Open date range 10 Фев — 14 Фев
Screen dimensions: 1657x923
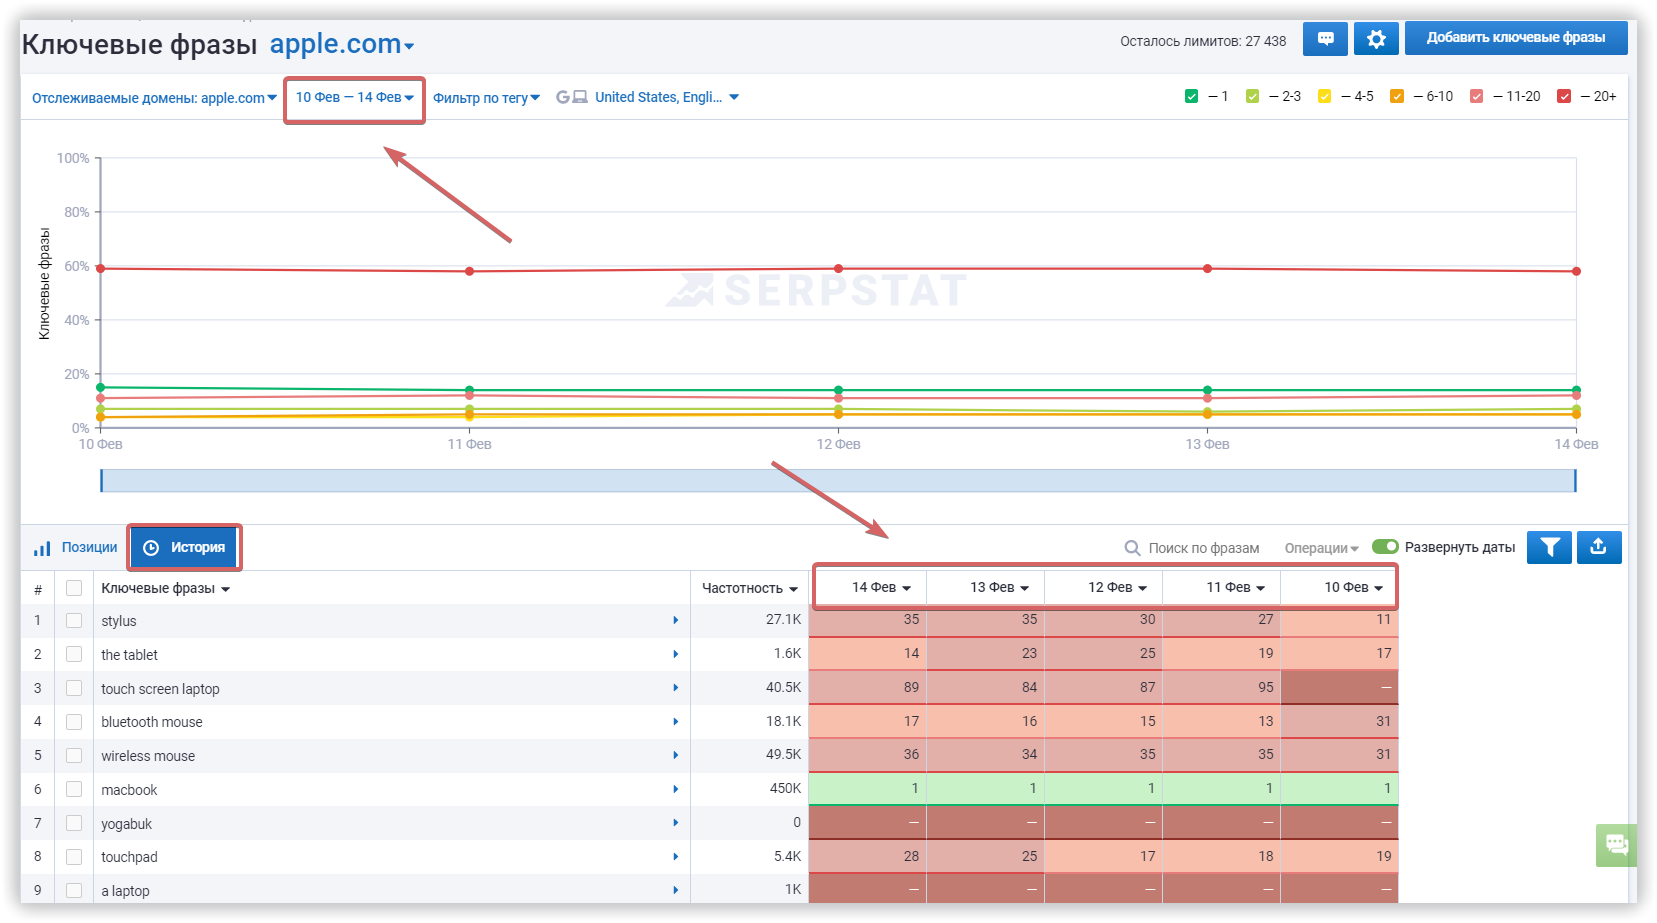coord(354,97)
